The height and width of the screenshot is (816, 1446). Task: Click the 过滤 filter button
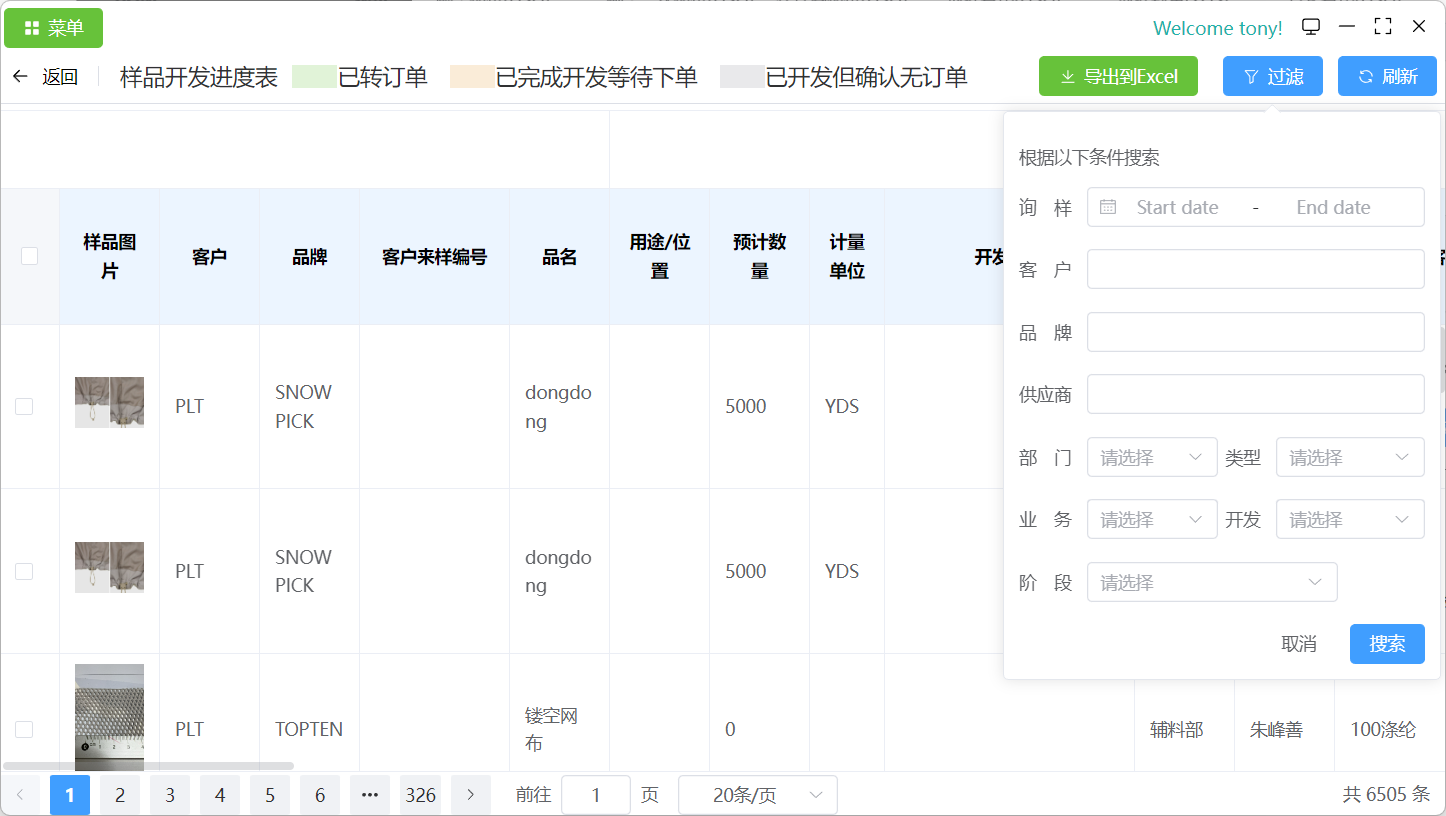[1272, 76]
